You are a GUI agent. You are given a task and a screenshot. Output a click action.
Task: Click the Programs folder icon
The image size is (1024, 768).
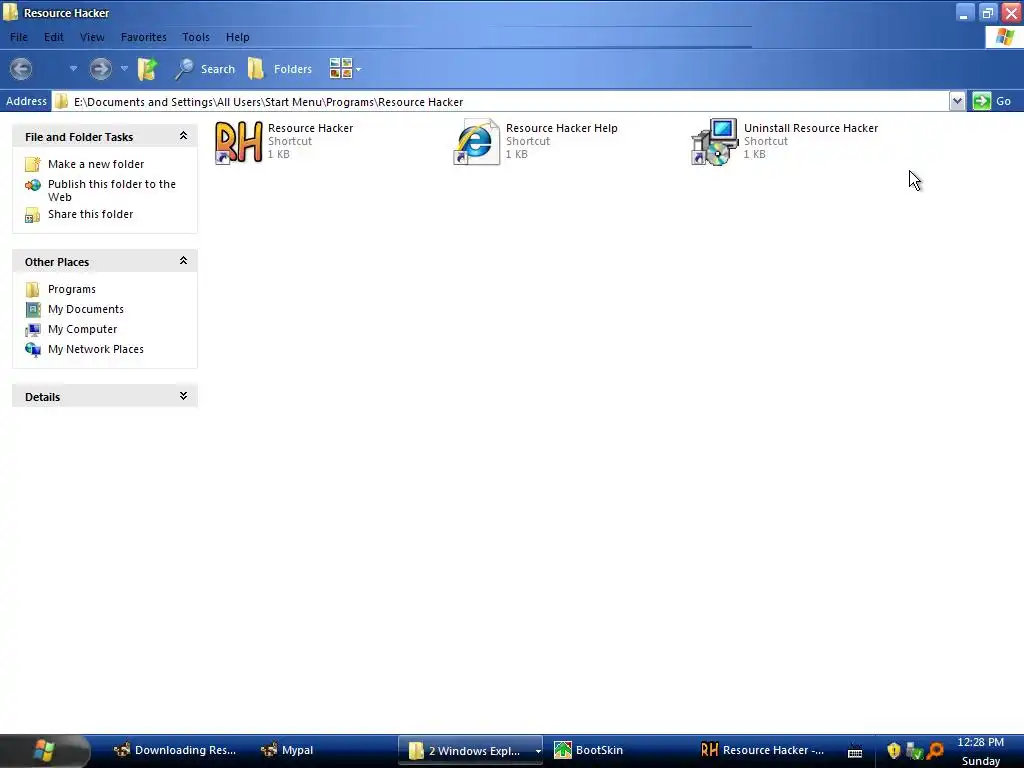[33, 289]
